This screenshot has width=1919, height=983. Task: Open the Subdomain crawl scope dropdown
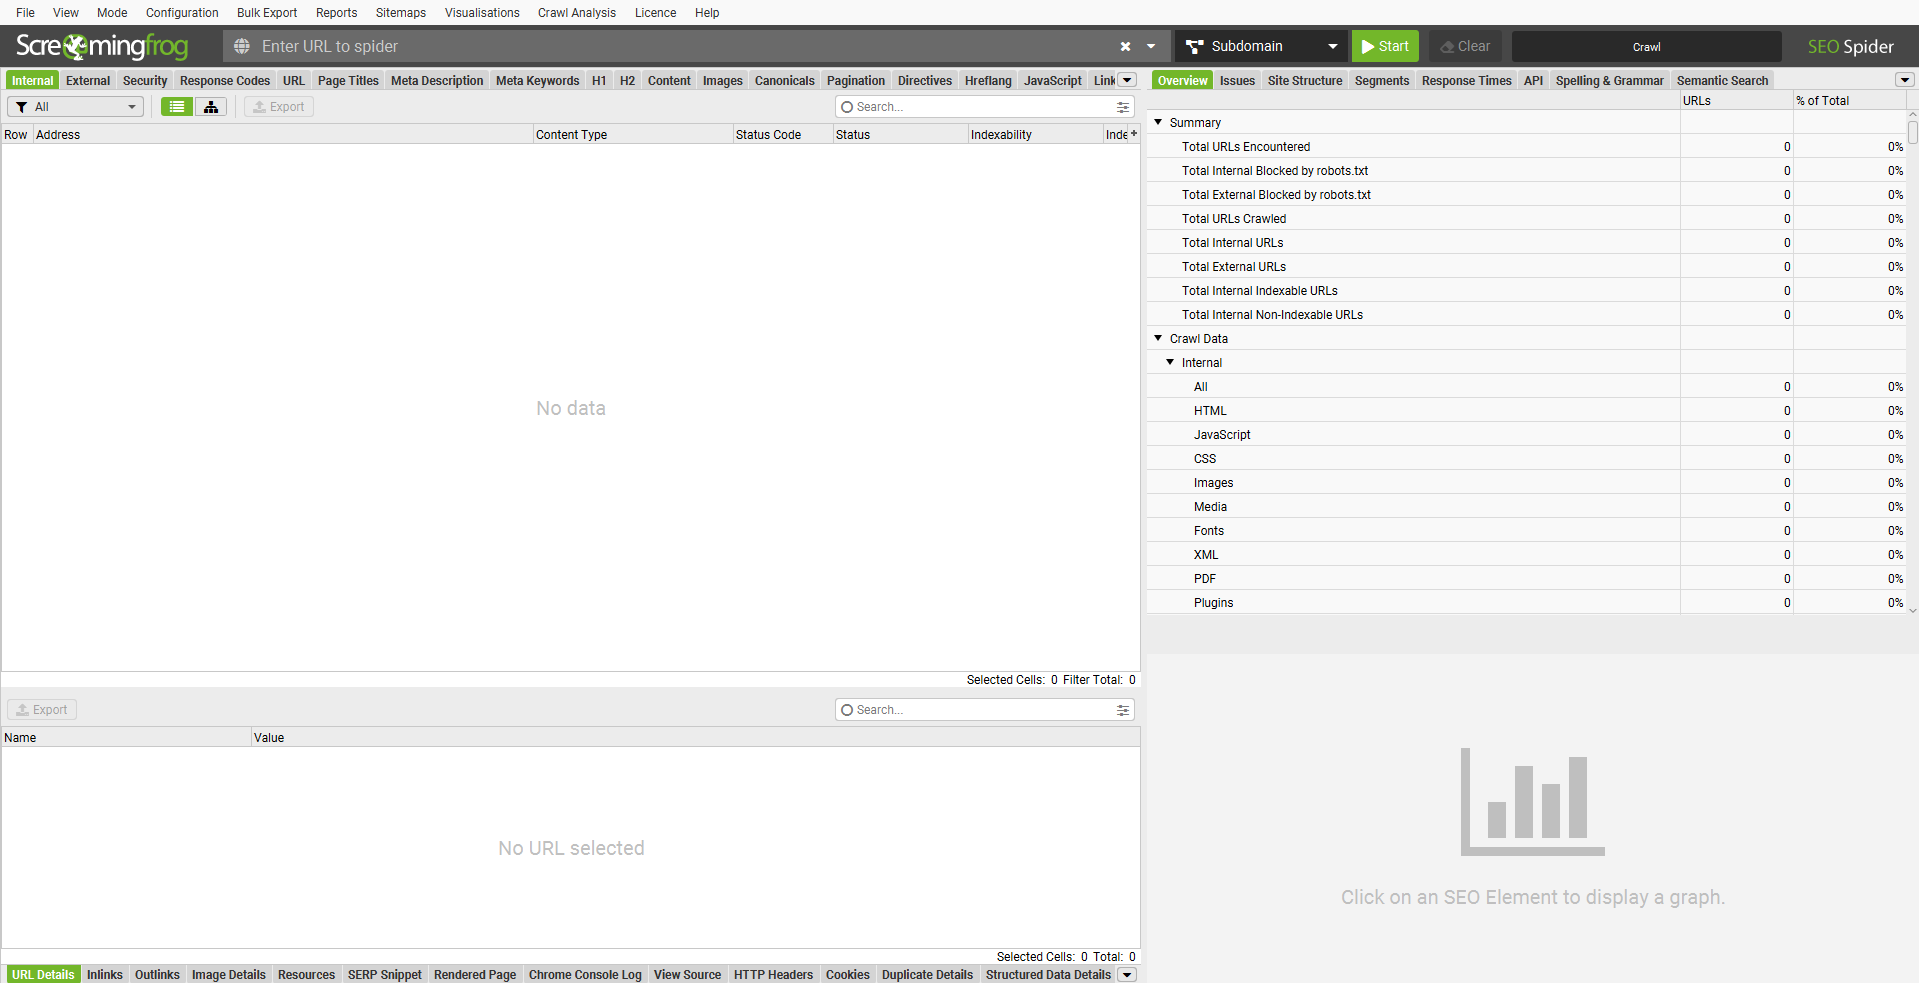pos(1261,46)
